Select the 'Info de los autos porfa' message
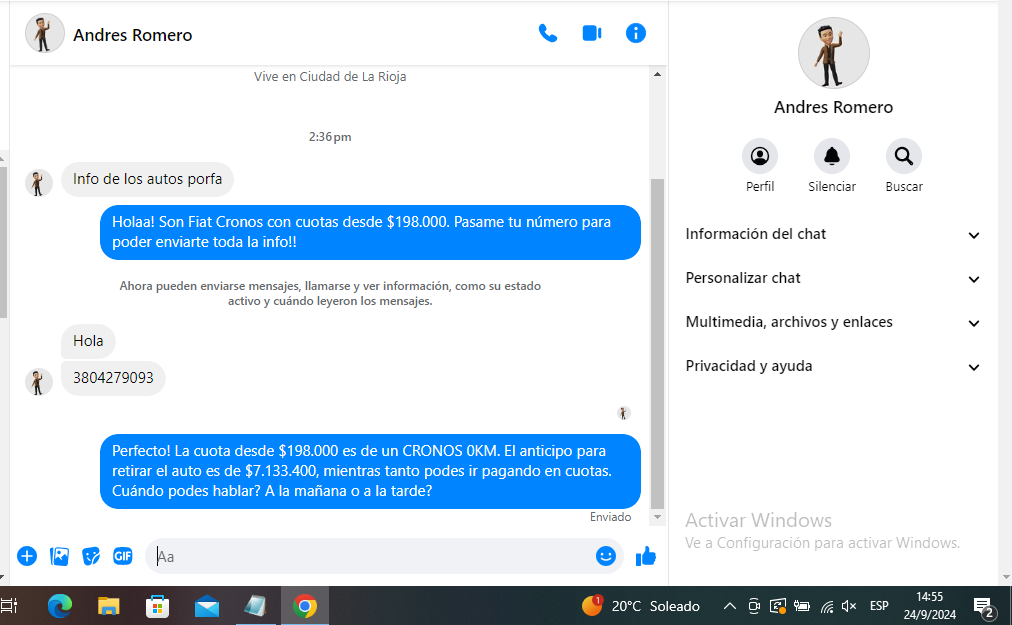Screen dimensions: 1012x625 147,179
